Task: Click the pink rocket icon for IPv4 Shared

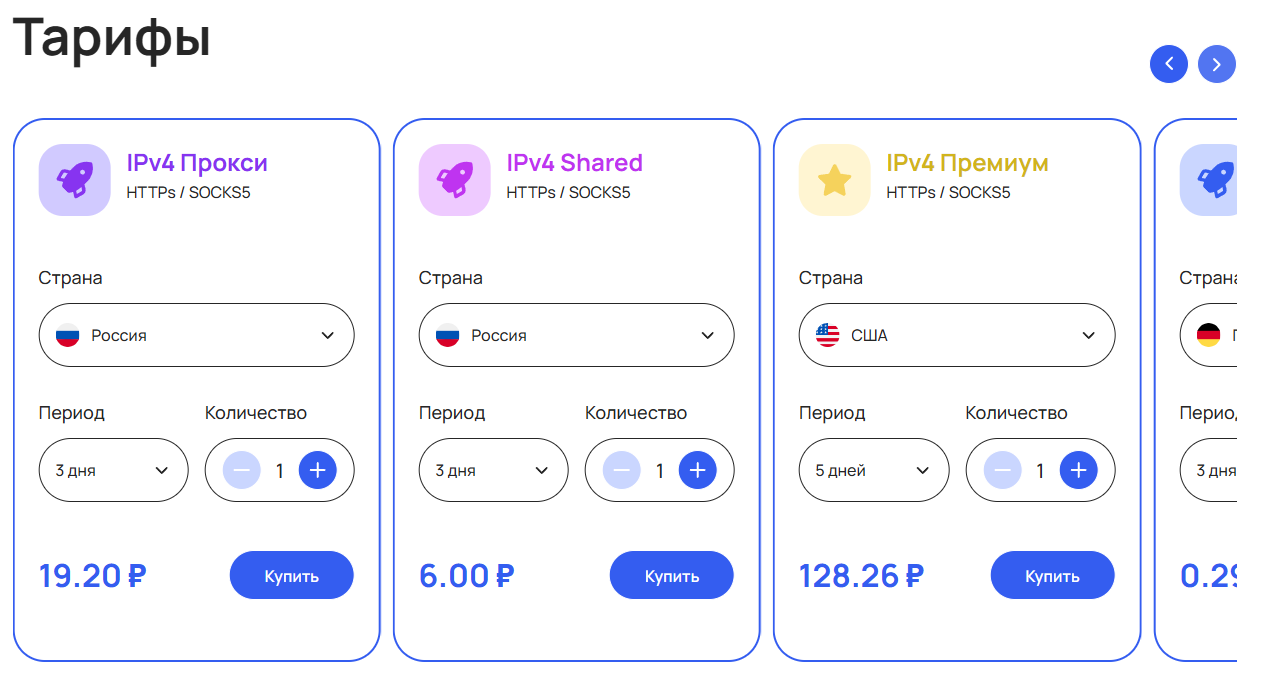Action: (454, 180)
